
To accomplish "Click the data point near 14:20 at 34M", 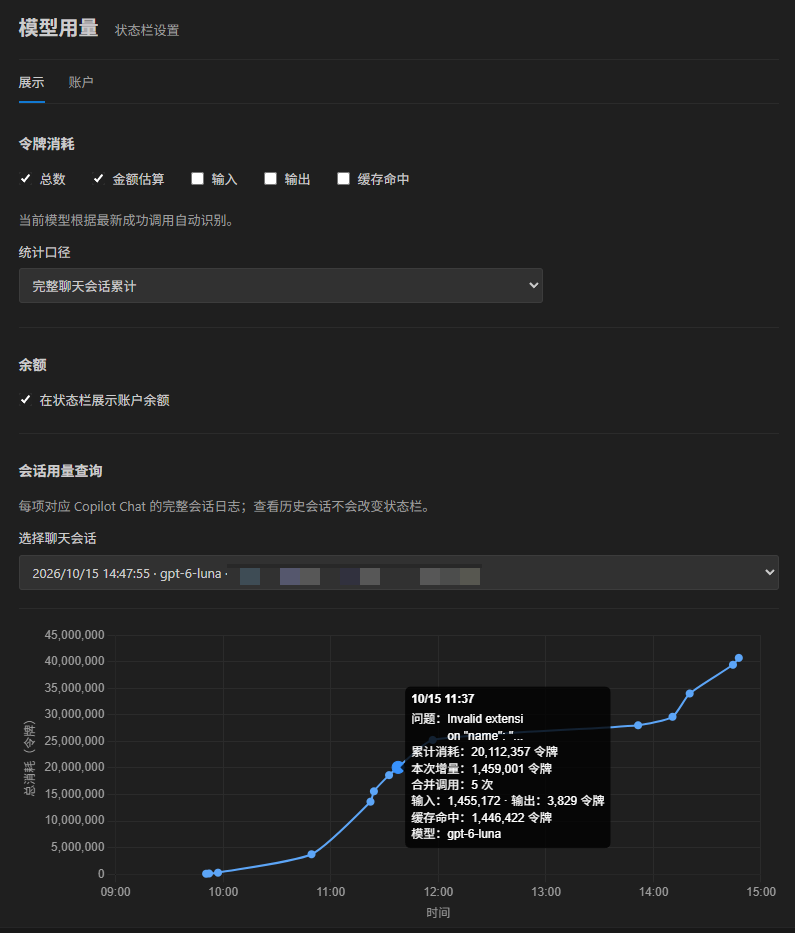I will pyautogui.click(x=690, y=694).
